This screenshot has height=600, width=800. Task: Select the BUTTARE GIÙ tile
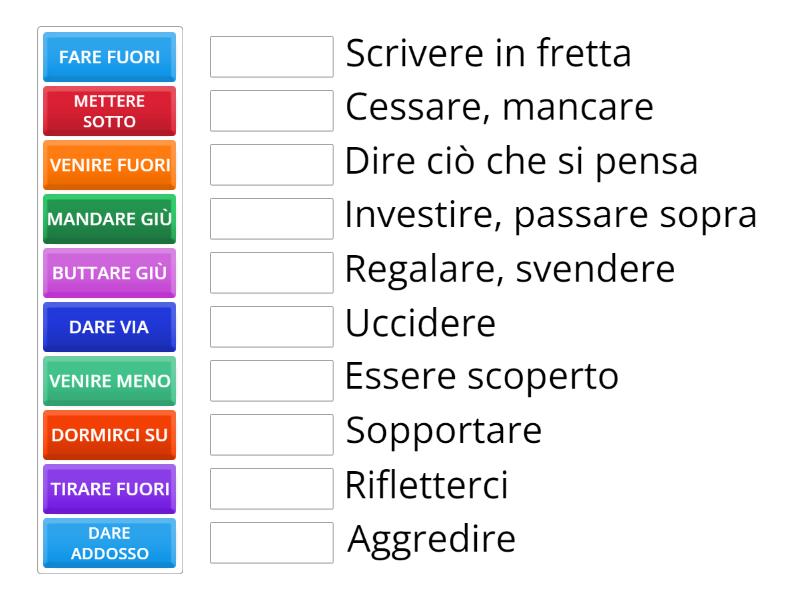click(x=110, y=273)
